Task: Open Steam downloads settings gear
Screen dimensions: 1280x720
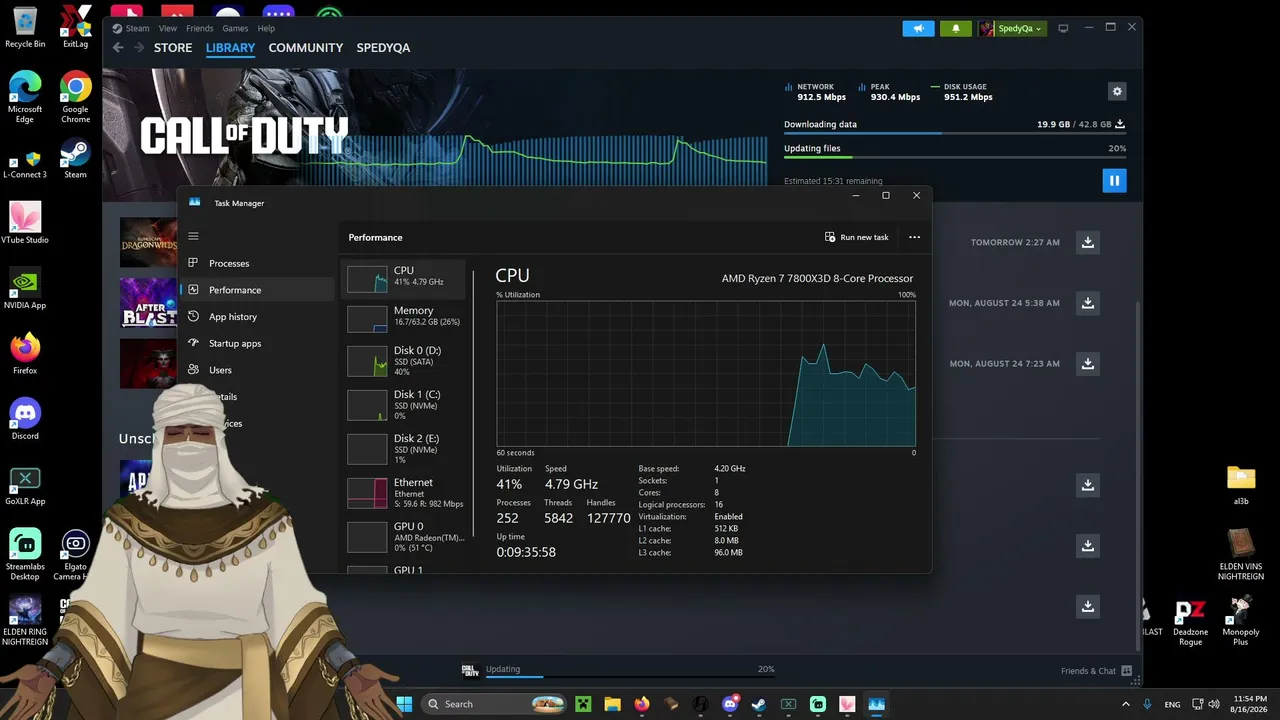Action: (1117, 92)
